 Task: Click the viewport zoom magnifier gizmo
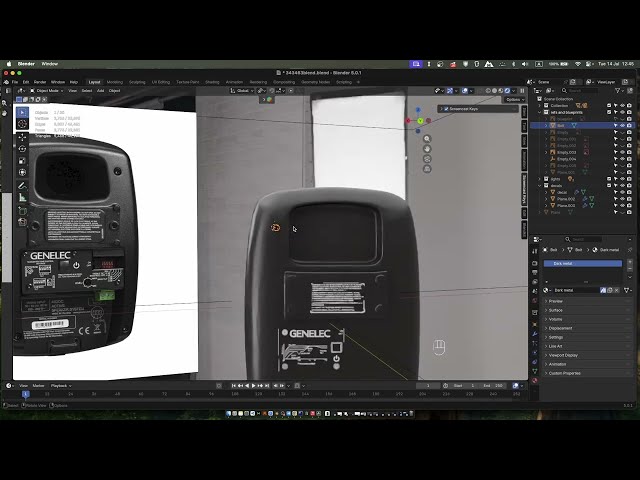coord(427,139)
